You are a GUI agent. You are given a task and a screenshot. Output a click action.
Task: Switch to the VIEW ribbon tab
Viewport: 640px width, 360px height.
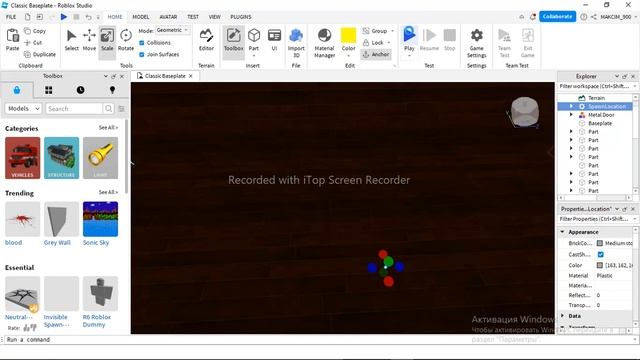[214, 17]
